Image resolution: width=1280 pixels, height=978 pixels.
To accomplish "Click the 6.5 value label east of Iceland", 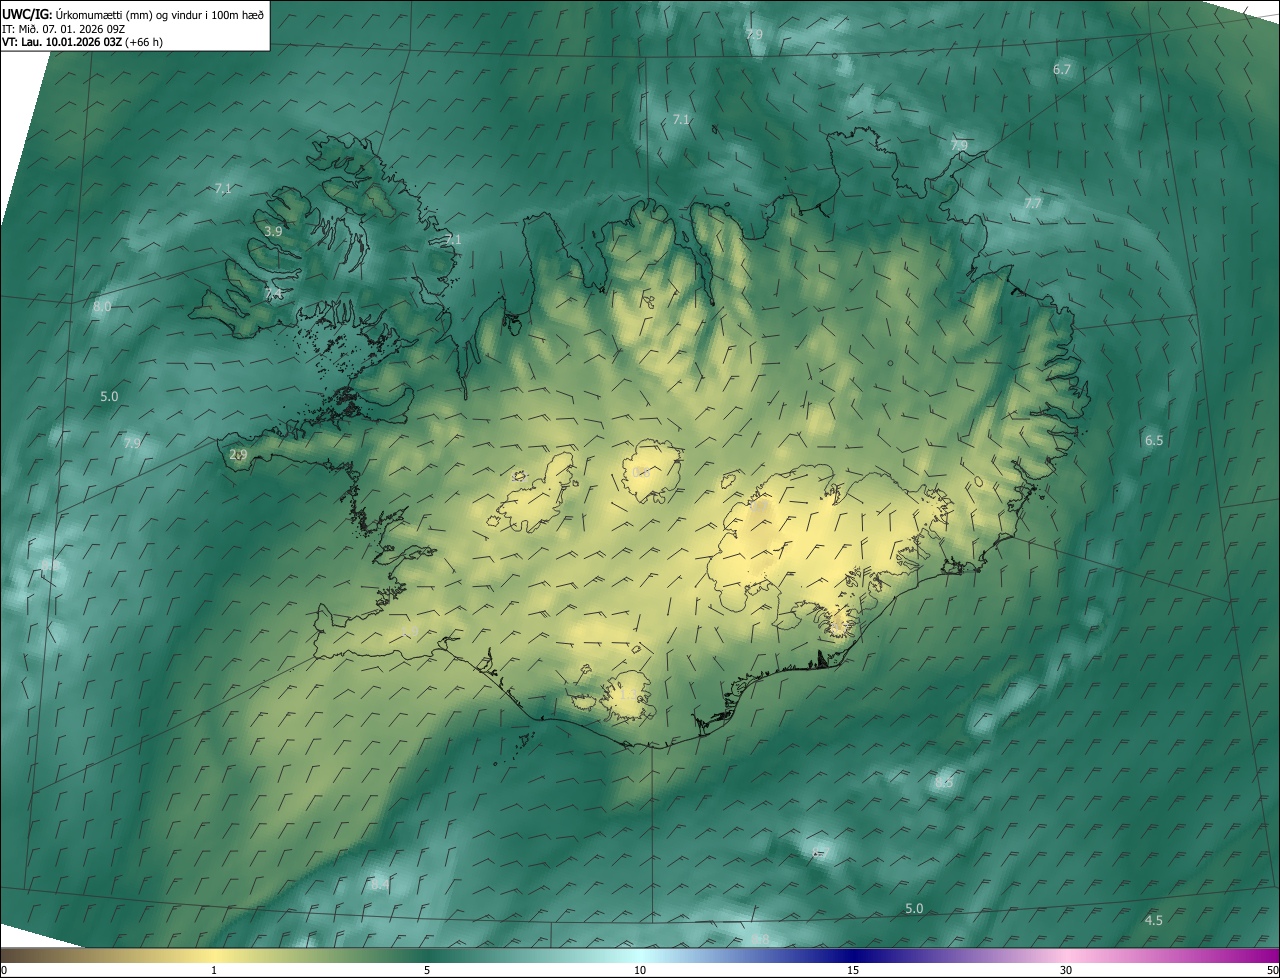I will [x=1154, y=440].
